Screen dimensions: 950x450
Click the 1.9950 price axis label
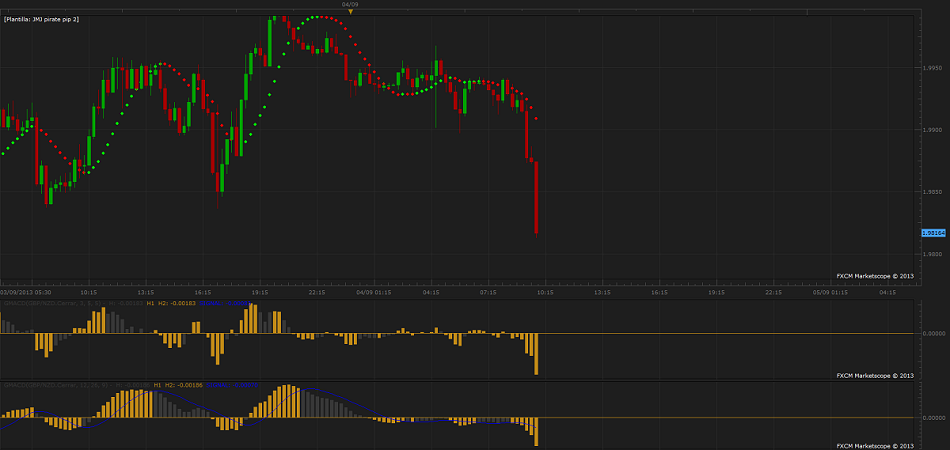pos(932,68)
